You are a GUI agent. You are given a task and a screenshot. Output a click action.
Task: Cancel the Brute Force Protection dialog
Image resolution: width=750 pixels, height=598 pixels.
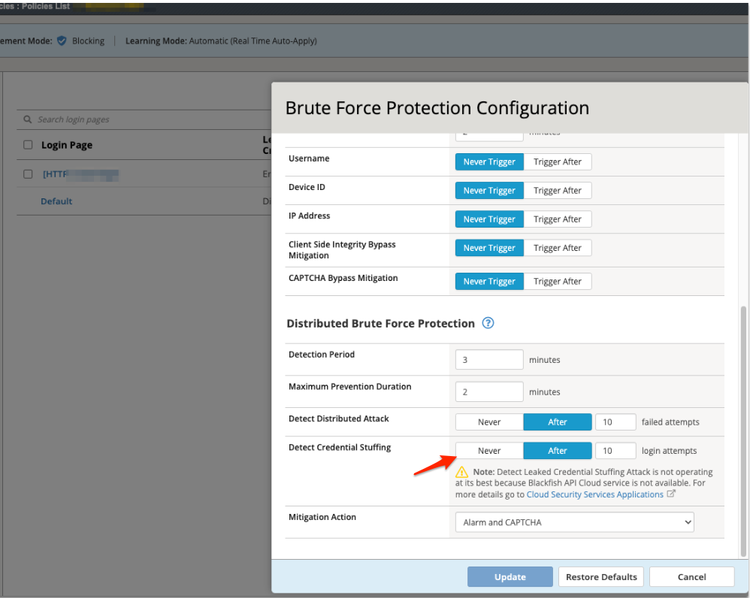[691, 577]
